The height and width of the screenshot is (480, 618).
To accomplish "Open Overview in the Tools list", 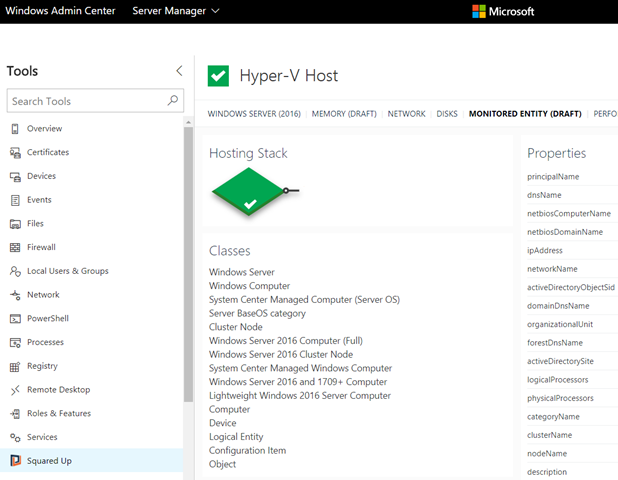I will pos(91,129).
